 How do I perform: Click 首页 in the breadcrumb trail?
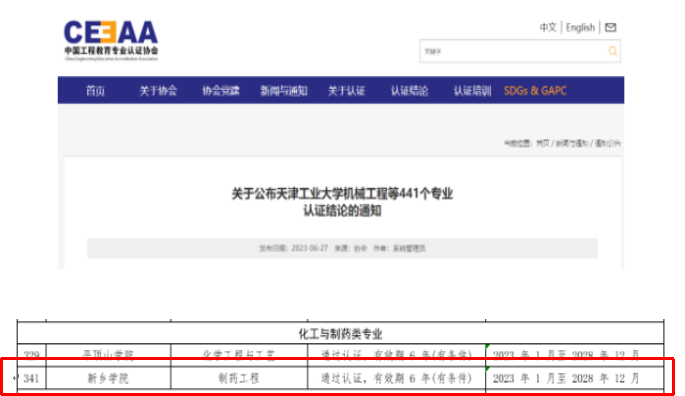(543, 143)
